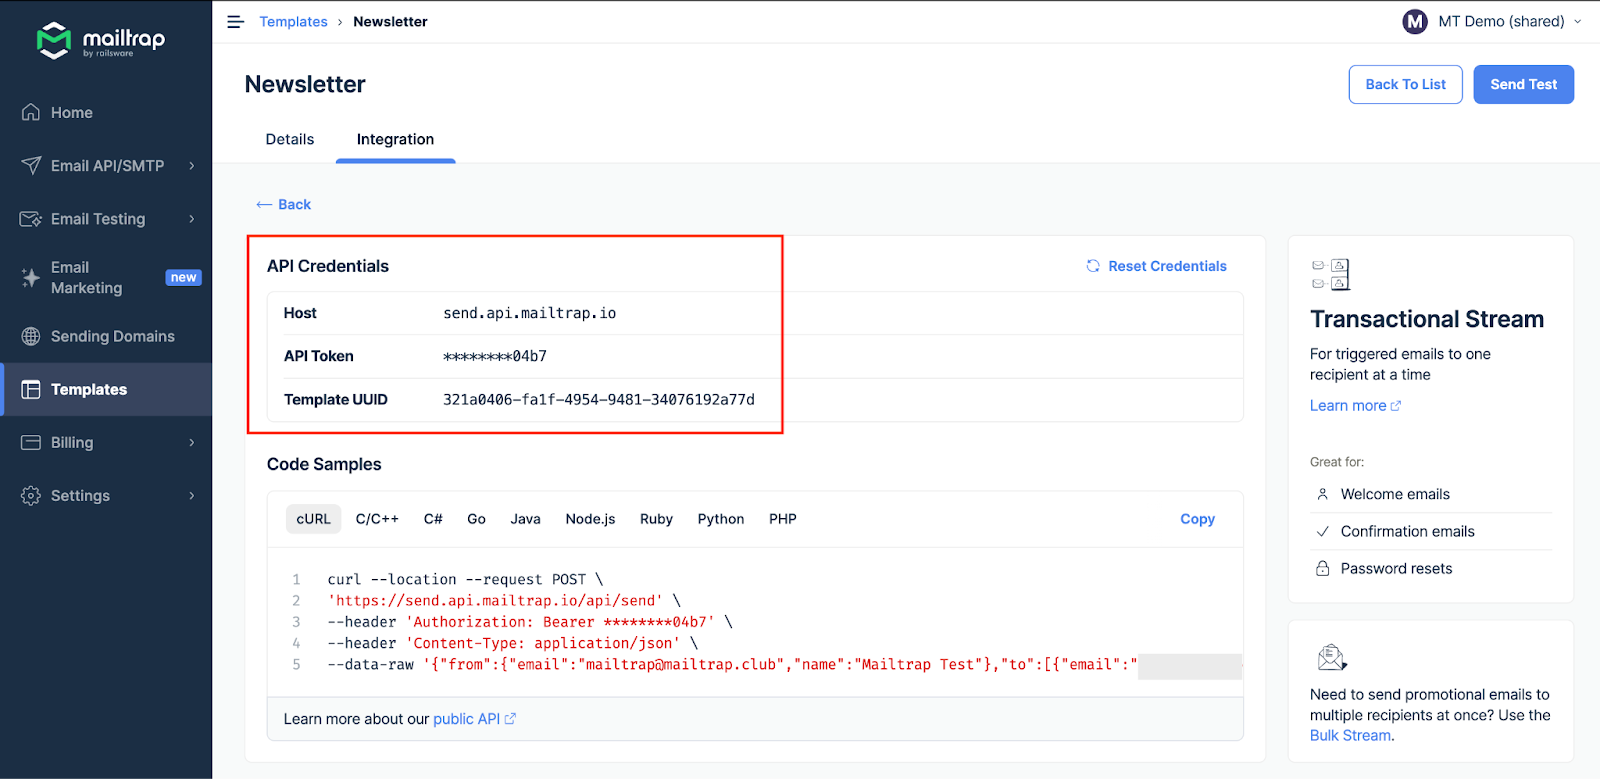Click the Billing card icon

tap(31, 442)
